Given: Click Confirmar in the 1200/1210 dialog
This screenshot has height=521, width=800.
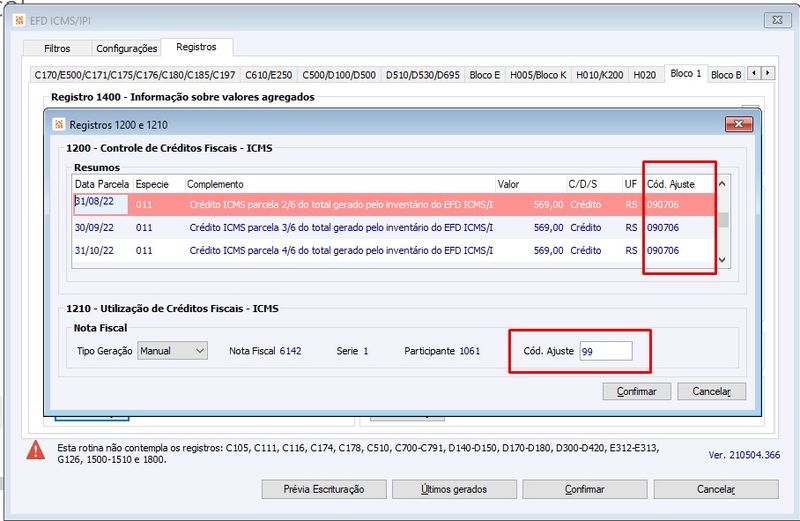Looking at the screenshot, I should [x=636, y=391].
